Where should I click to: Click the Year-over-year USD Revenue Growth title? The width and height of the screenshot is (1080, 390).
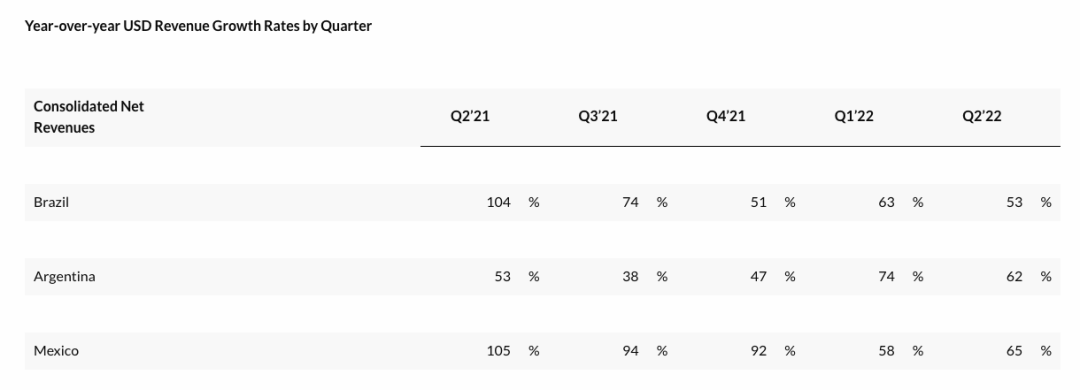[x=198, y=26]
